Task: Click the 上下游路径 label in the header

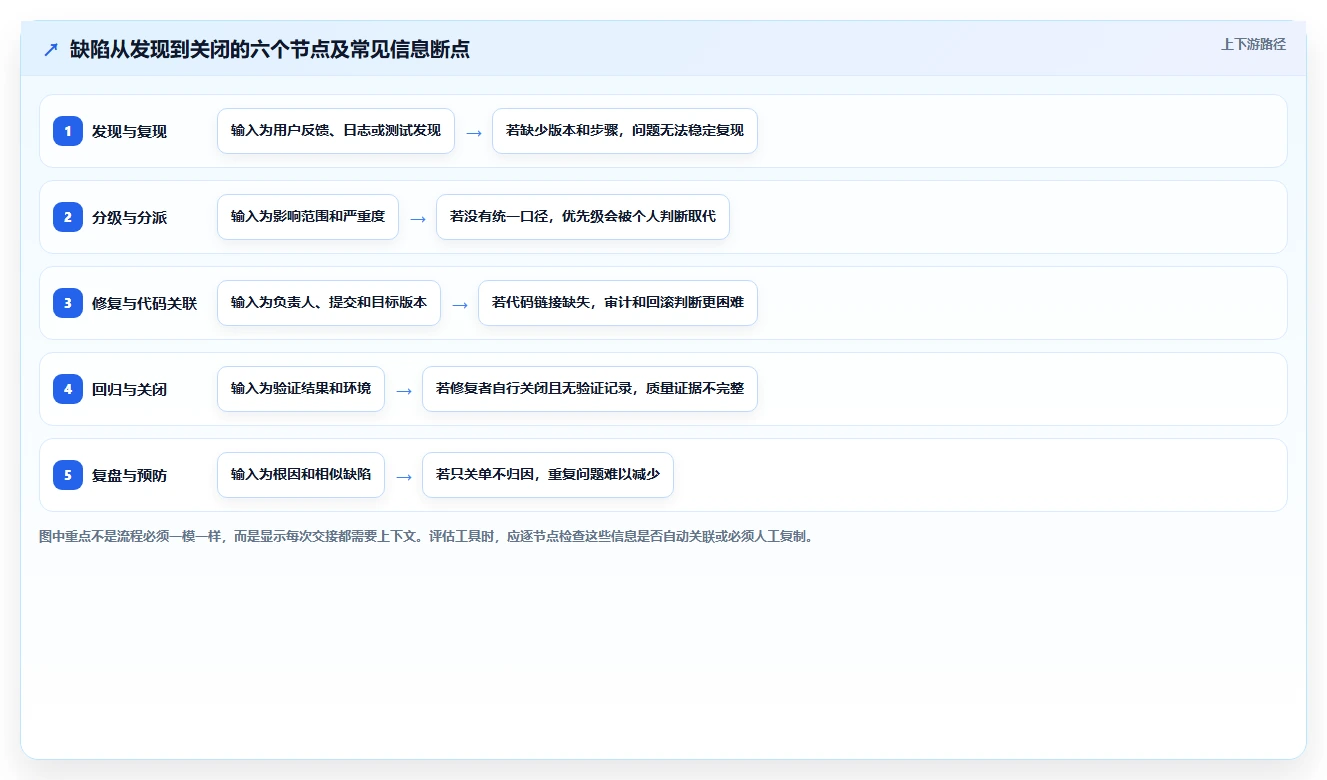Action: point(1253,44)
